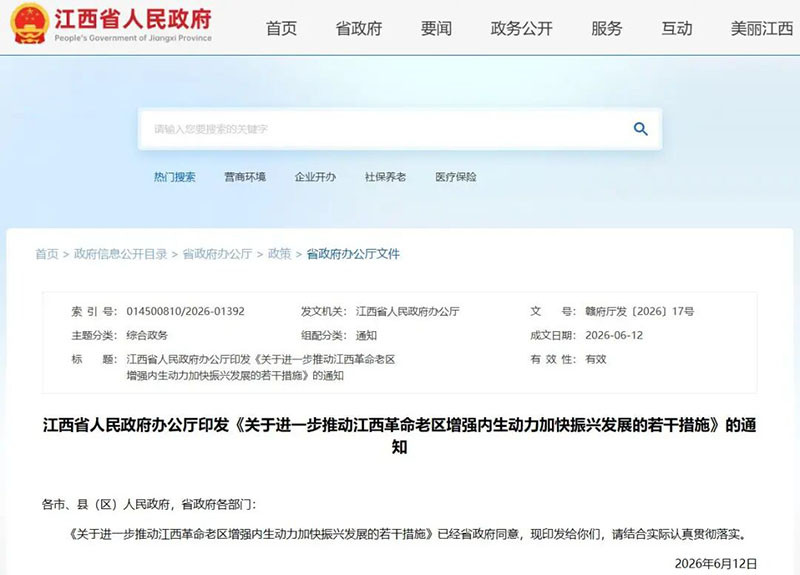Click issuing agency 江西省人民政府办公厅 value
800x575 pixels.
tap(408, 311)
